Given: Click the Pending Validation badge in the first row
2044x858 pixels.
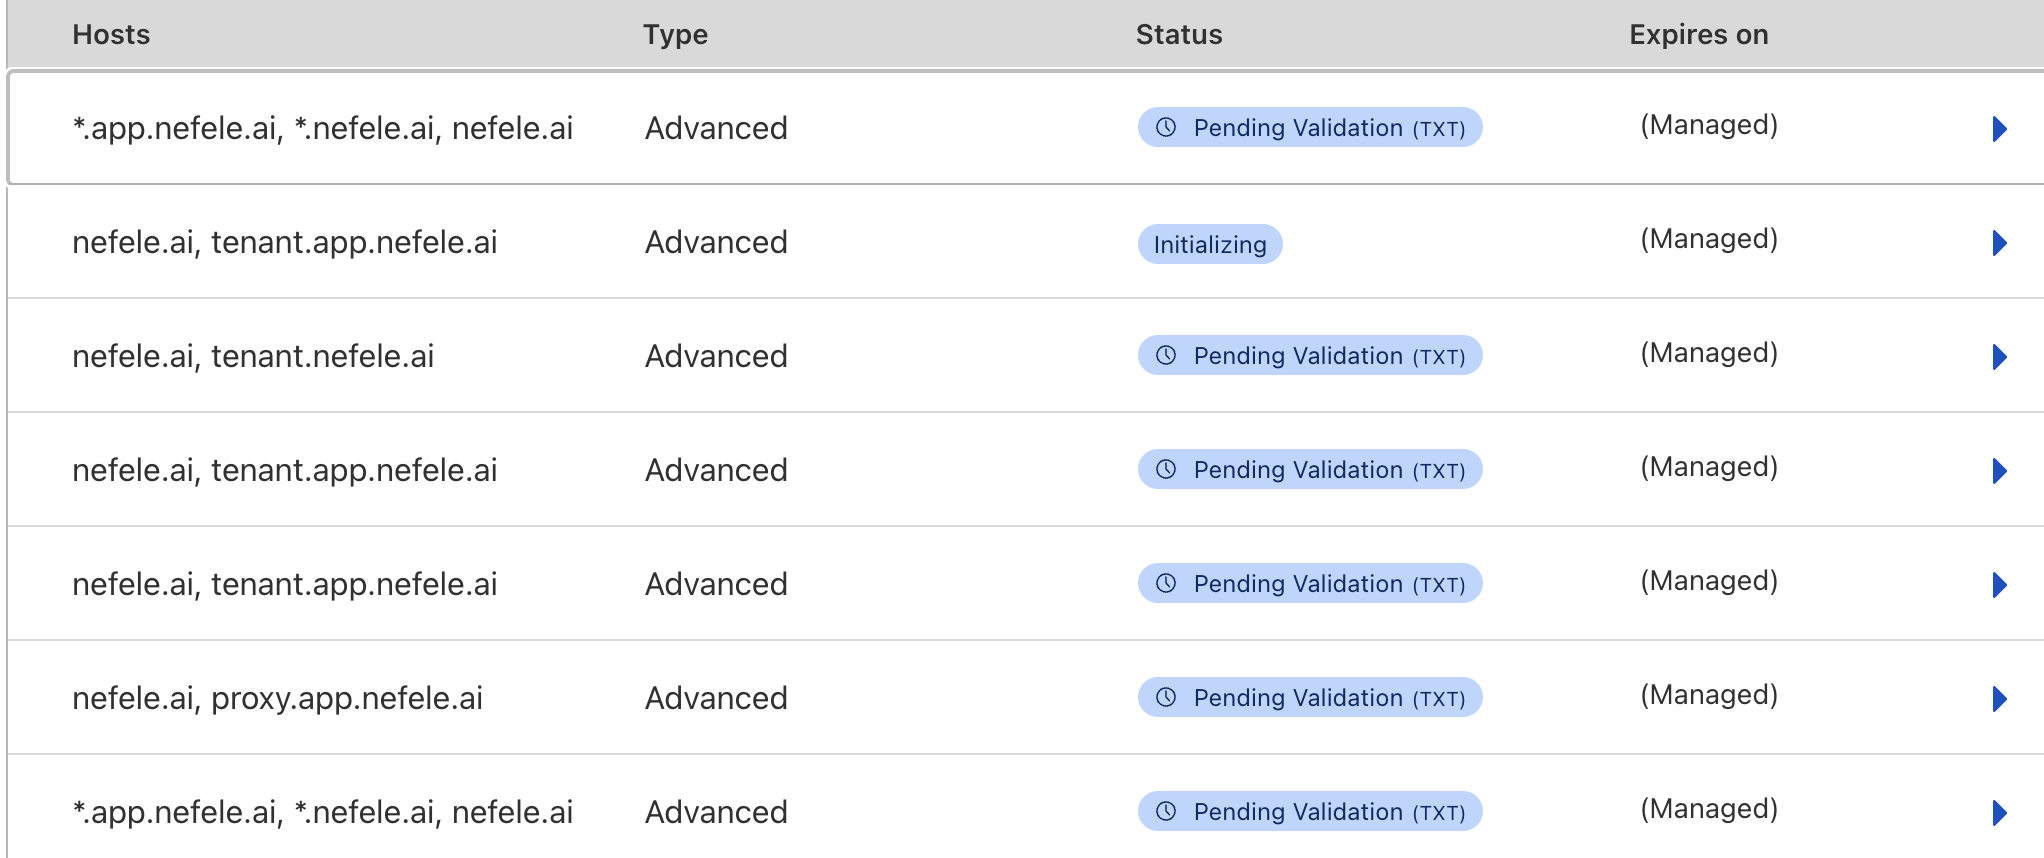Looking at the screenshot, I should click(1310, 127).
